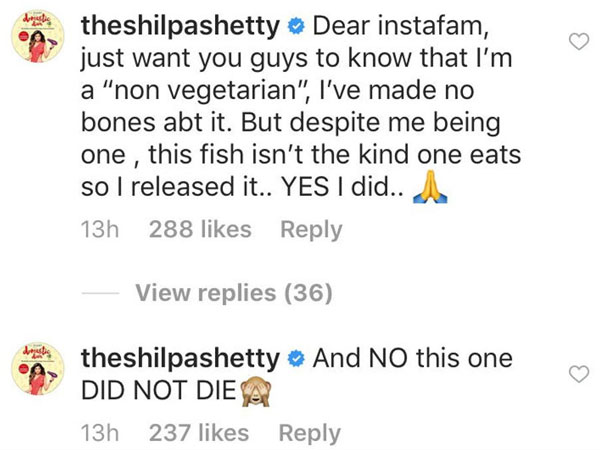Click verified badge next to "And NO"
Screen dimensions: 600x450
[295, 359]
